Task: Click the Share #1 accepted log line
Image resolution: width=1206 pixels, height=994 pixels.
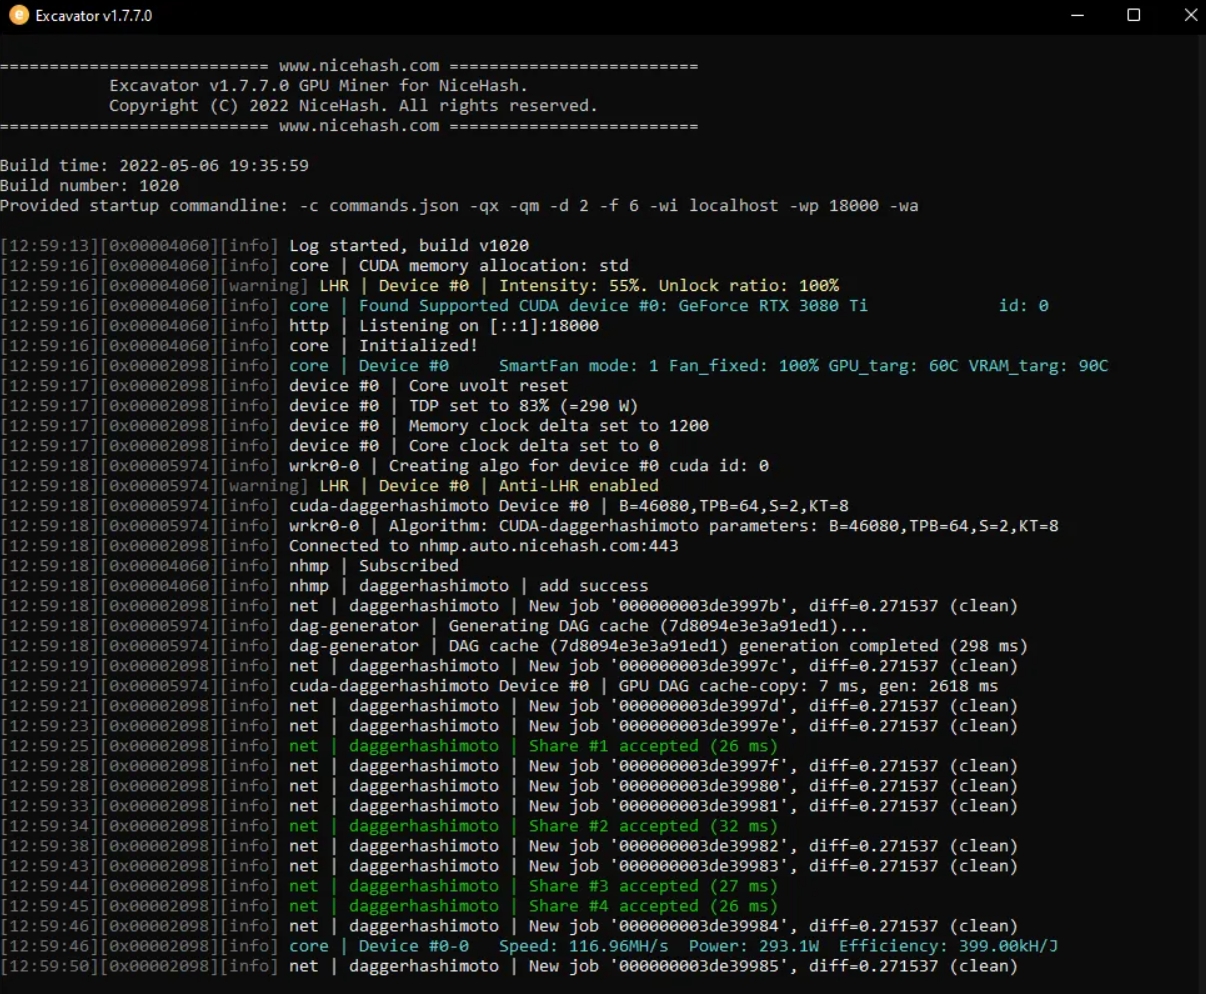Action: tap(389, 746)
